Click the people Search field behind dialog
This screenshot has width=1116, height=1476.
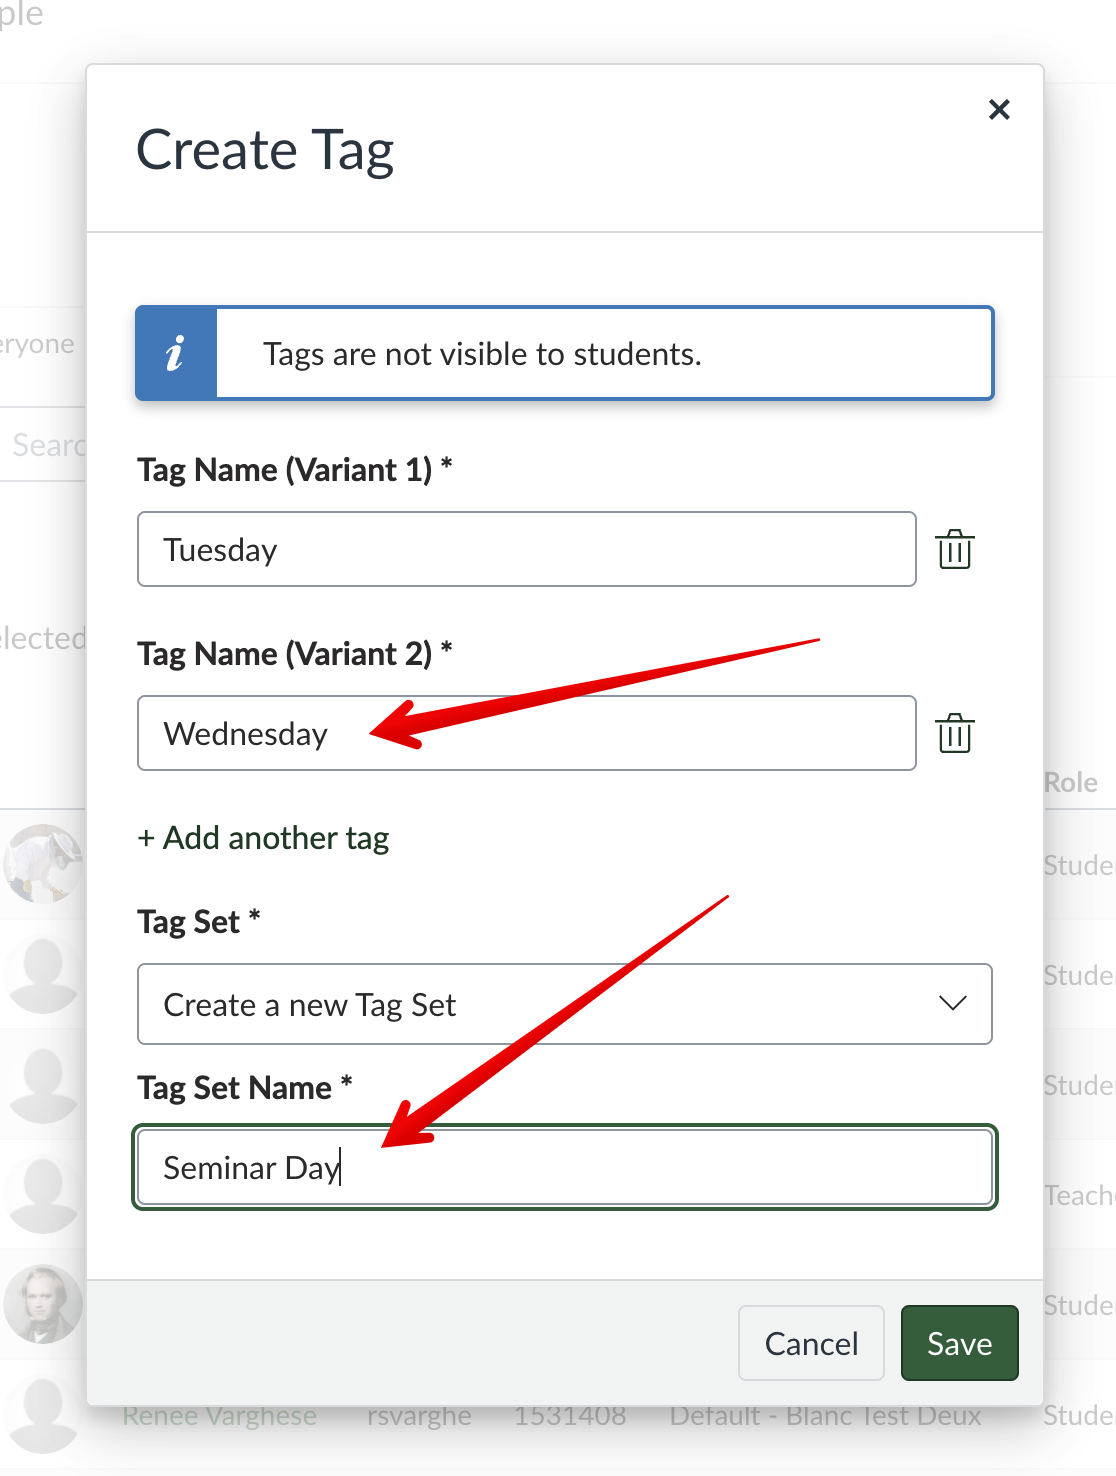[x=45, y=445]
